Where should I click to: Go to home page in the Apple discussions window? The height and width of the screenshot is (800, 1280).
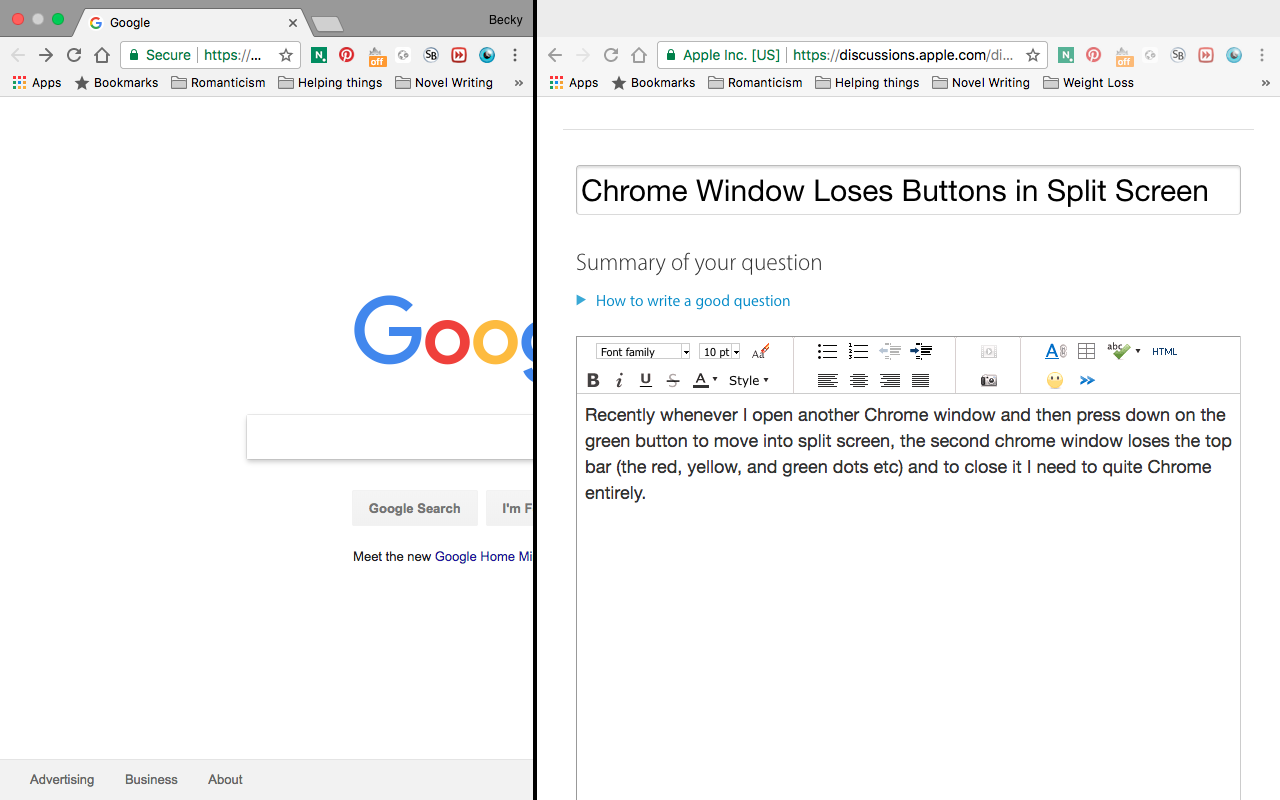coord(639,55)
